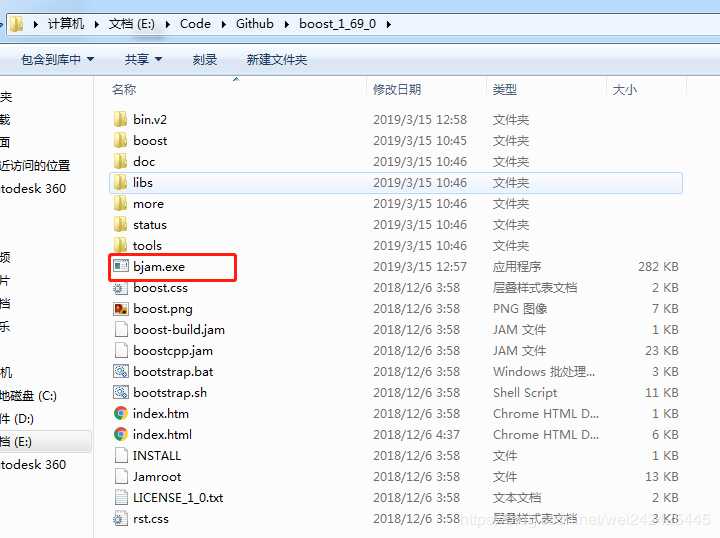Expand the arrow after 计算机 in address bar
The image size is (720, 538).
[x=97, y=24]
